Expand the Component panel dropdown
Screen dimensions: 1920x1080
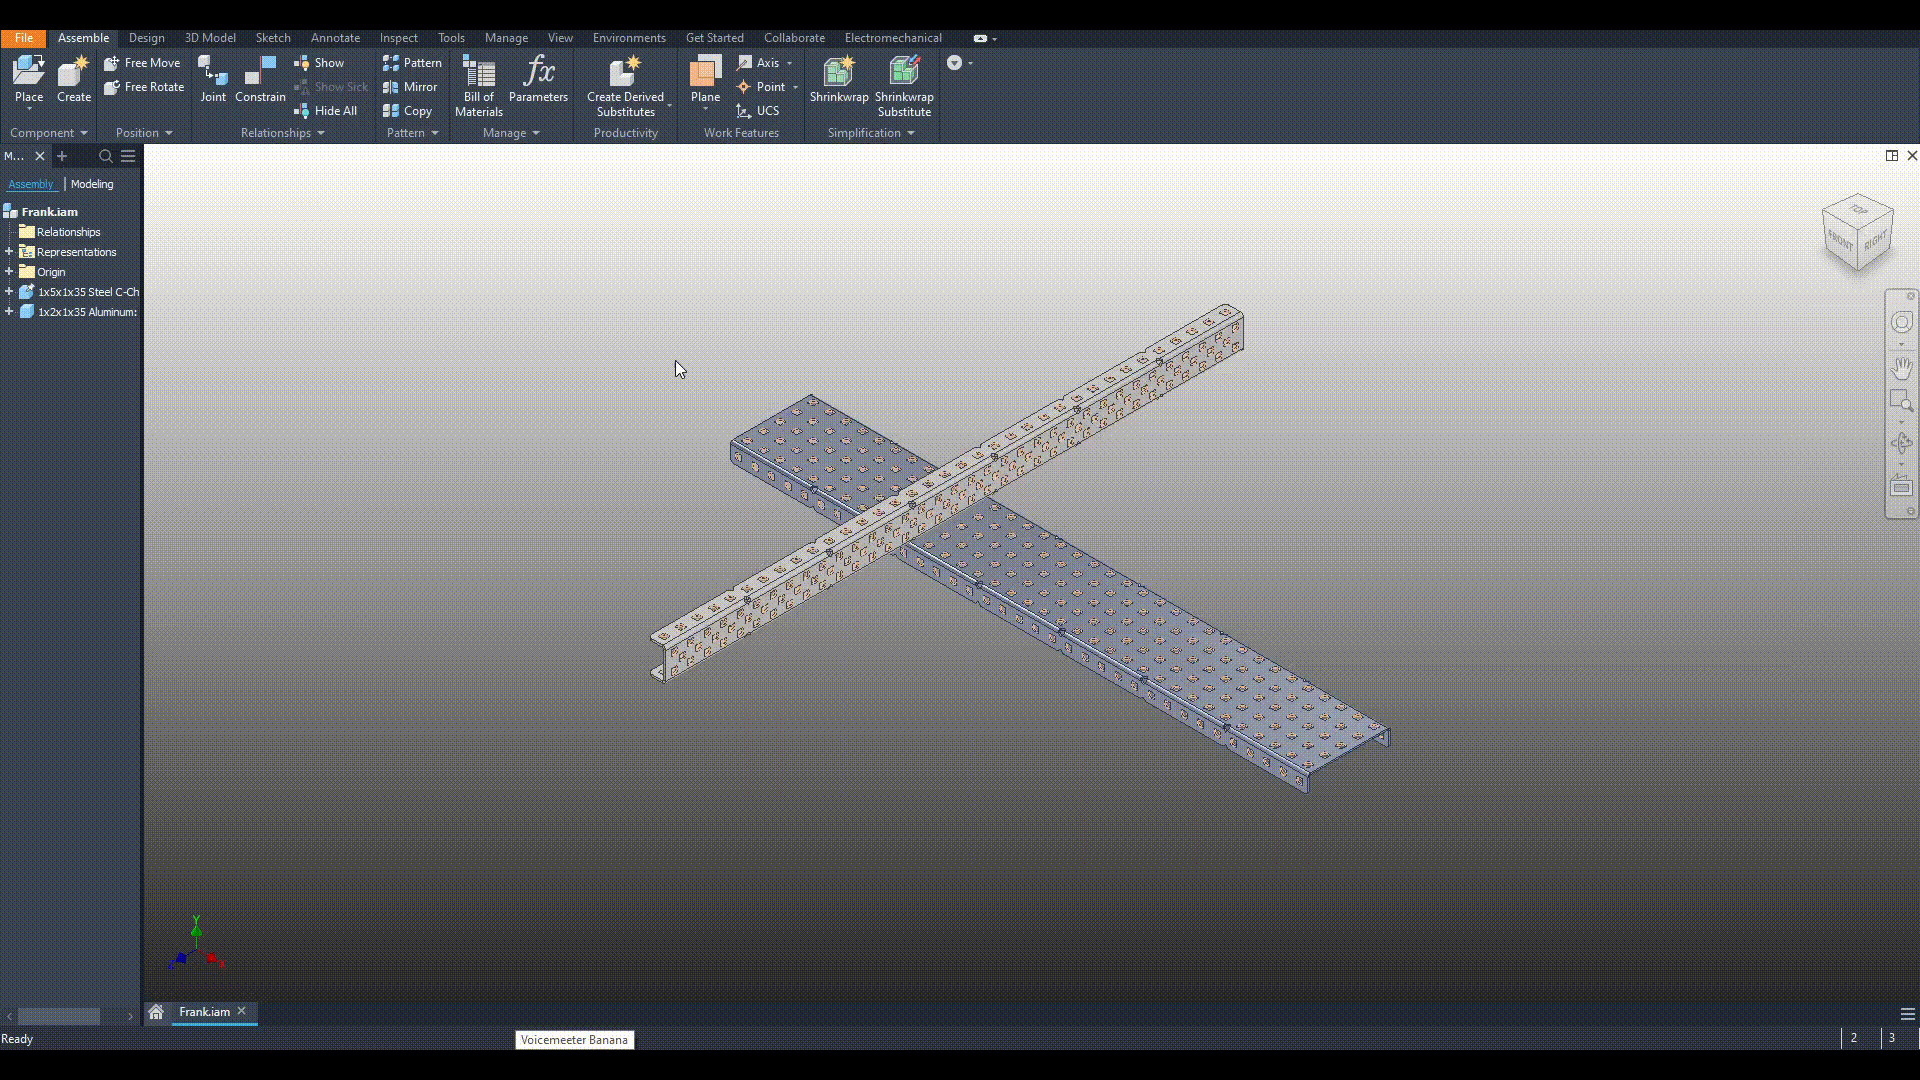point(84,133)
